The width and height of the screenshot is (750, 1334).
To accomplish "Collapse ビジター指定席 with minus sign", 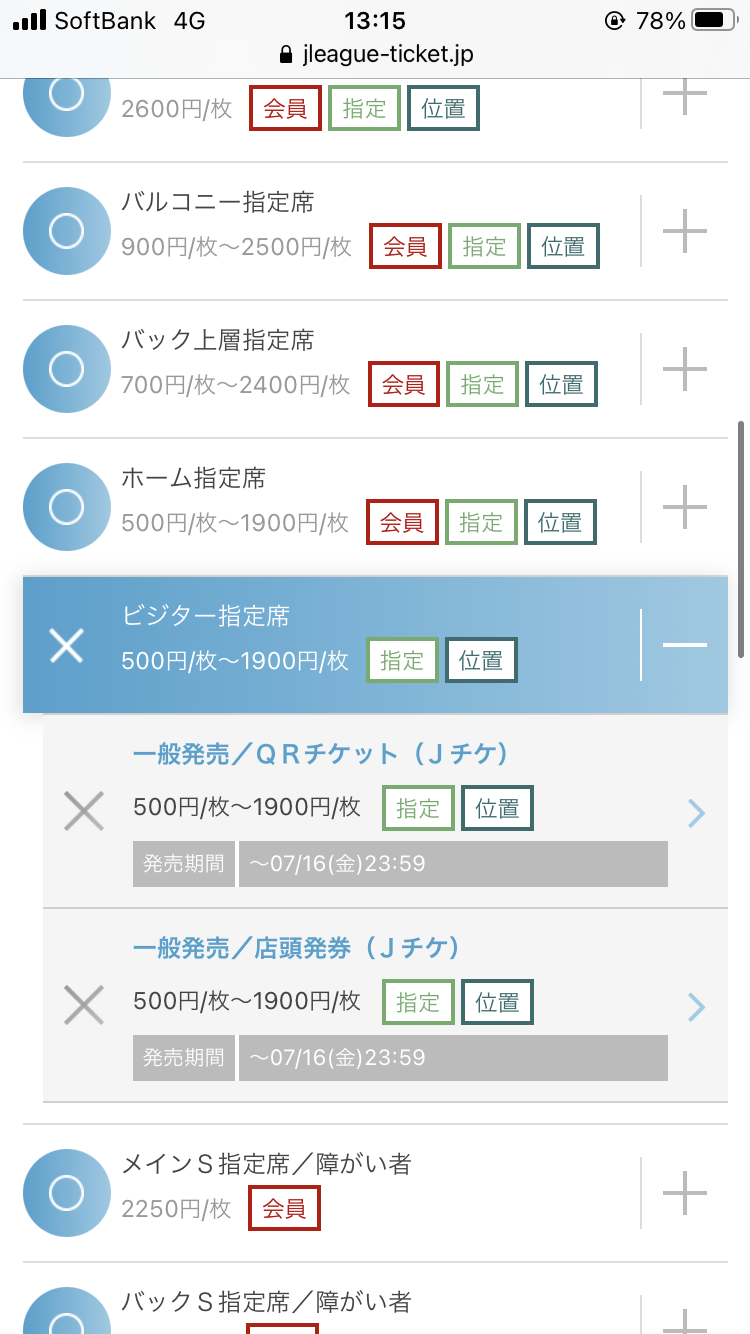I will (685, 645).
